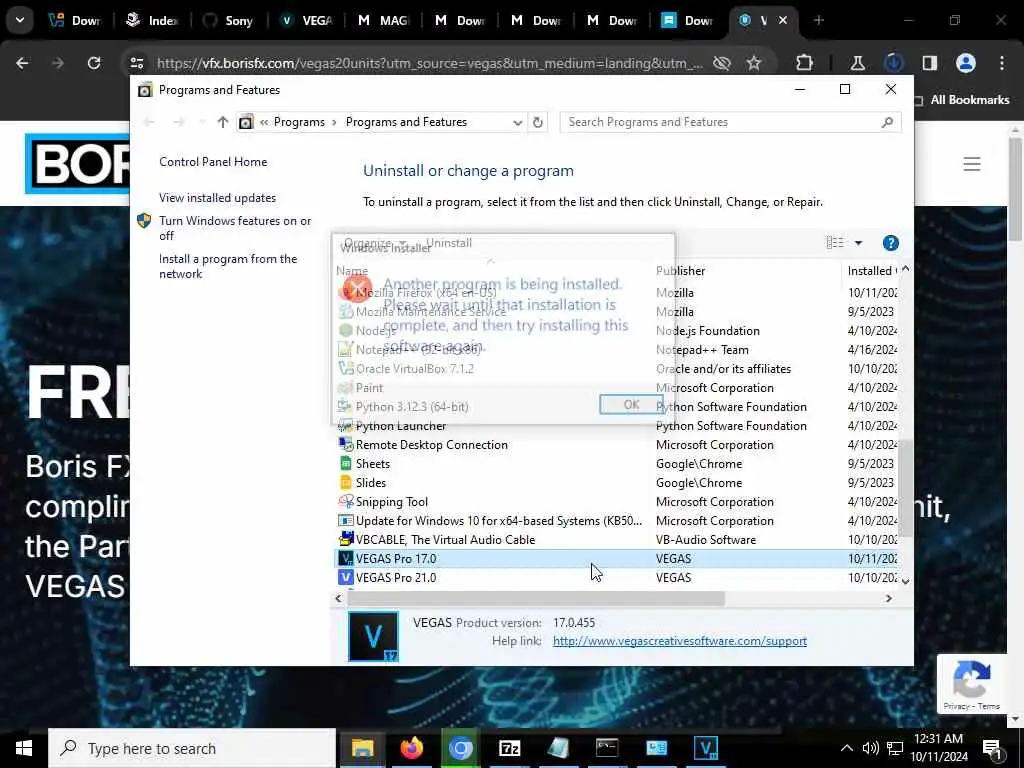Viewport: 1024px width, 768px height.
Task: Open the notification center icon
Action: (x=994, y=750)
